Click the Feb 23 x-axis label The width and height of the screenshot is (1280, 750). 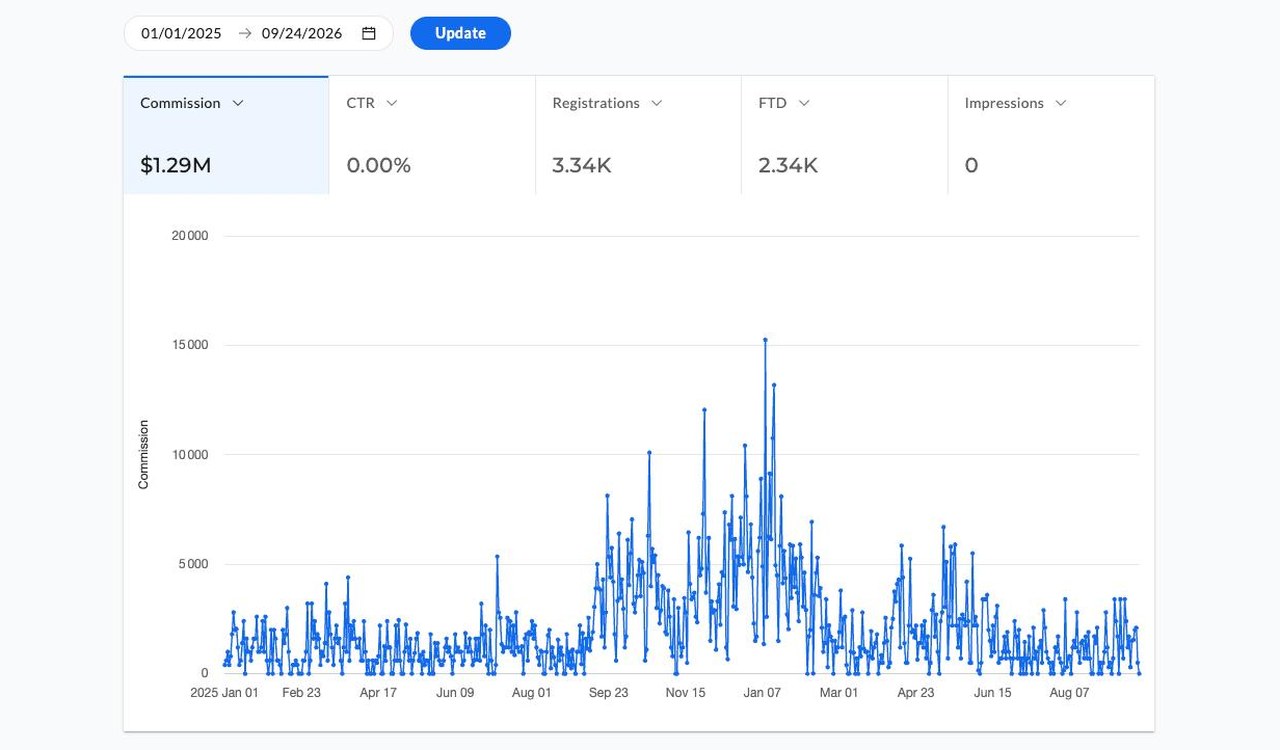301,692
